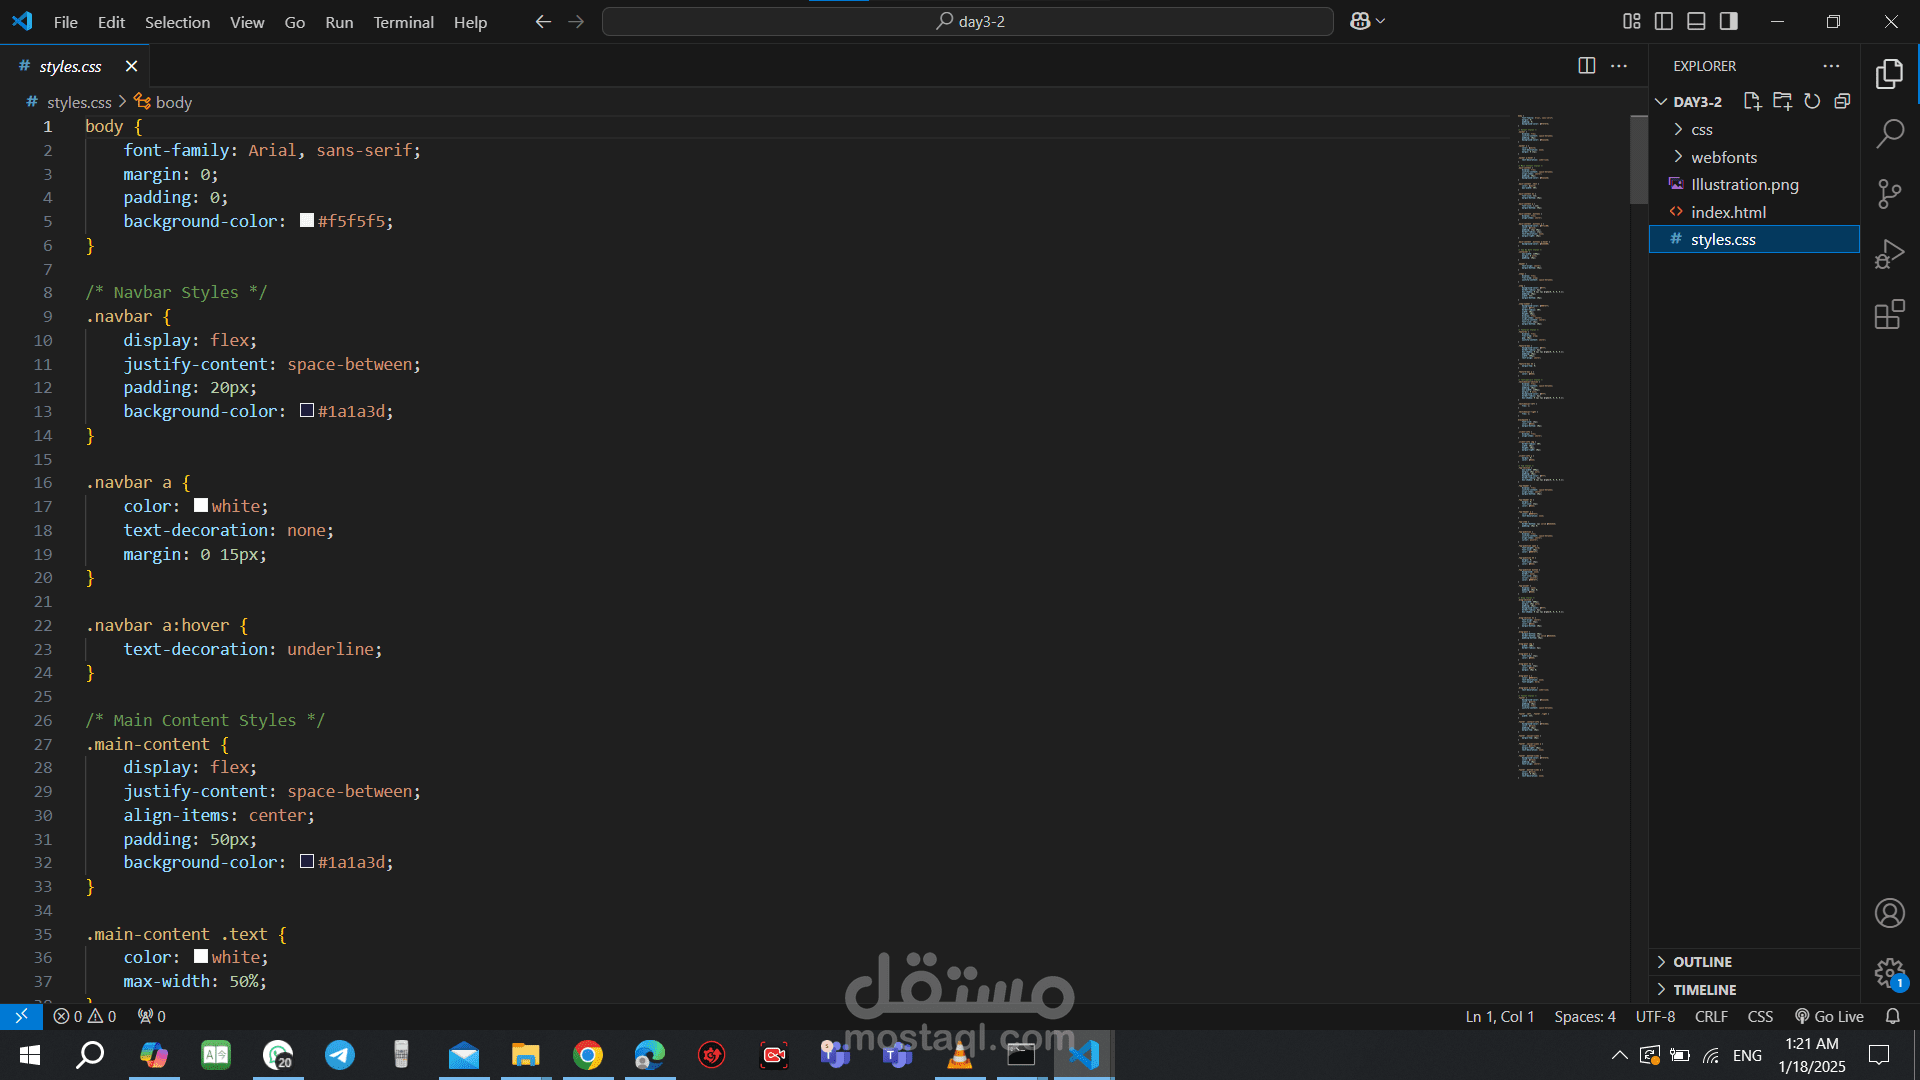Expand the OUTLINE section
1920x1080 pixels.
(1702, 962)
